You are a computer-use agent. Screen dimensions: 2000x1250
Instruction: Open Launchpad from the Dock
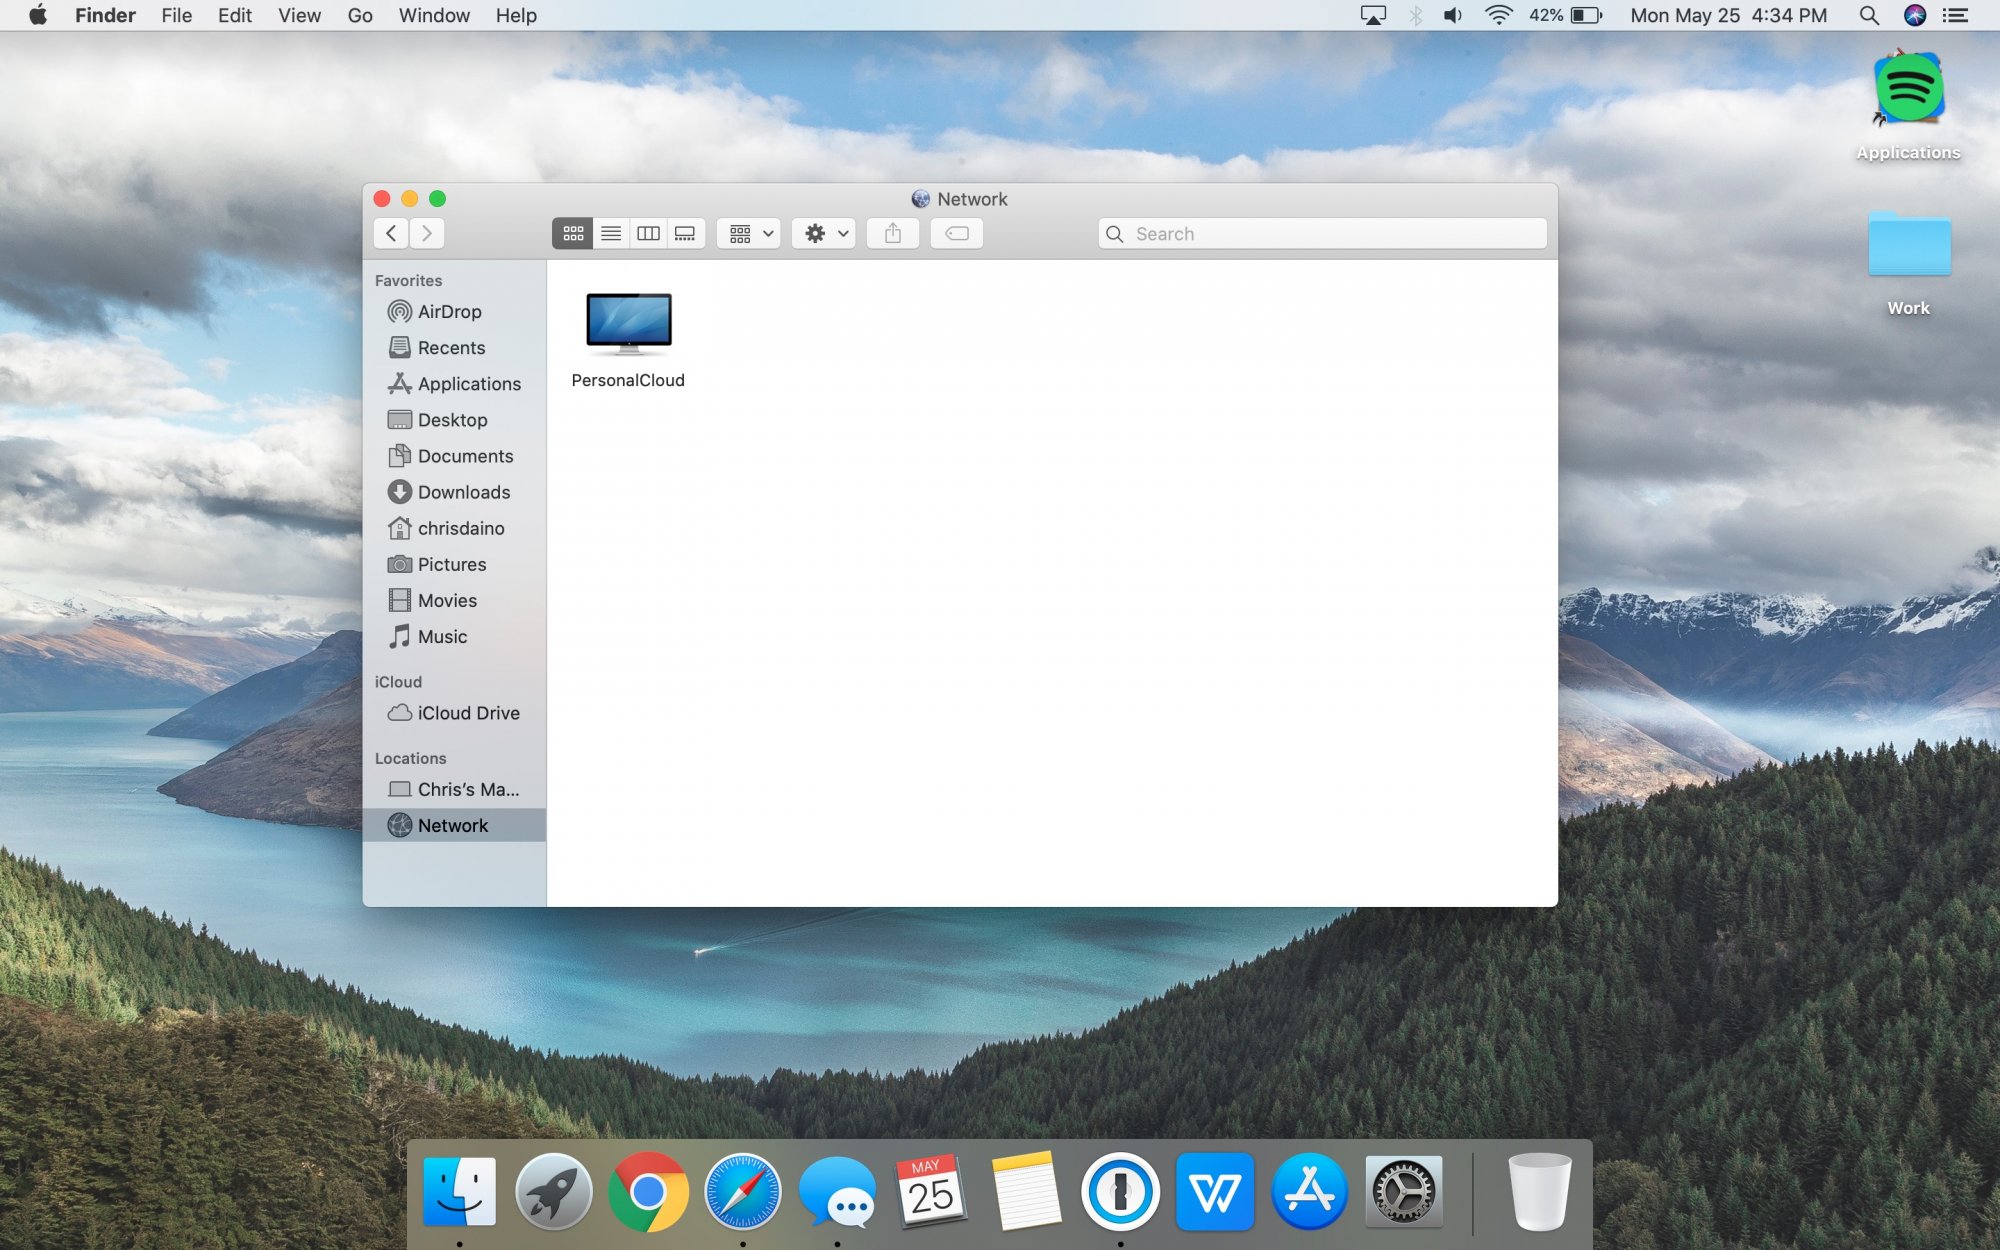(553, 1191)
